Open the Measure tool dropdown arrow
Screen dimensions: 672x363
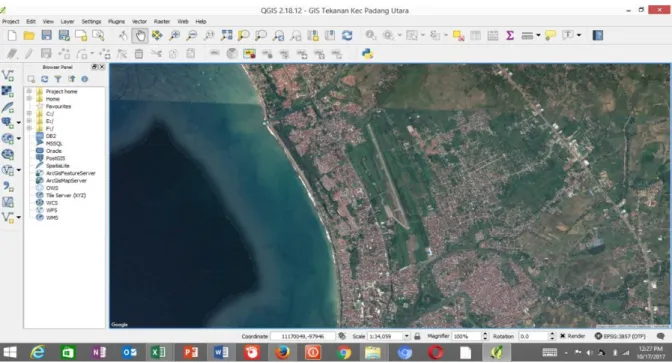click(x=538, y=36)
